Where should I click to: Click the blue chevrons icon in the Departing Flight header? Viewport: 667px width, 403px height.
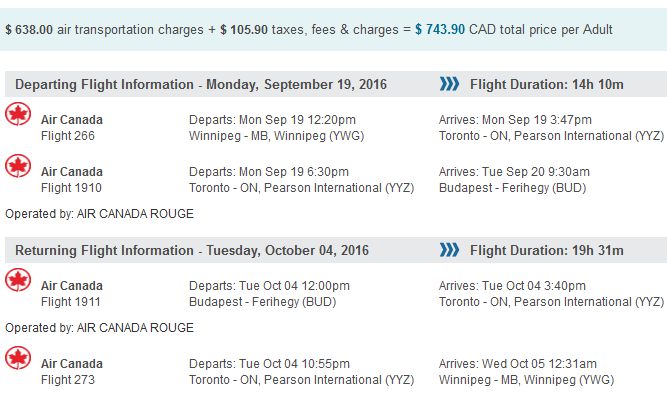449,84
